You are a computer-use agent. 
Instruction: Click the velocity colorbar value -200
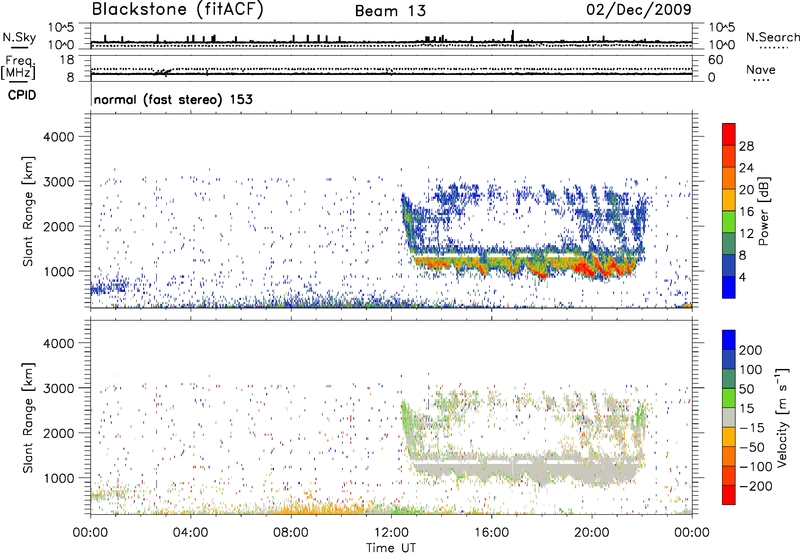point(756,486)
